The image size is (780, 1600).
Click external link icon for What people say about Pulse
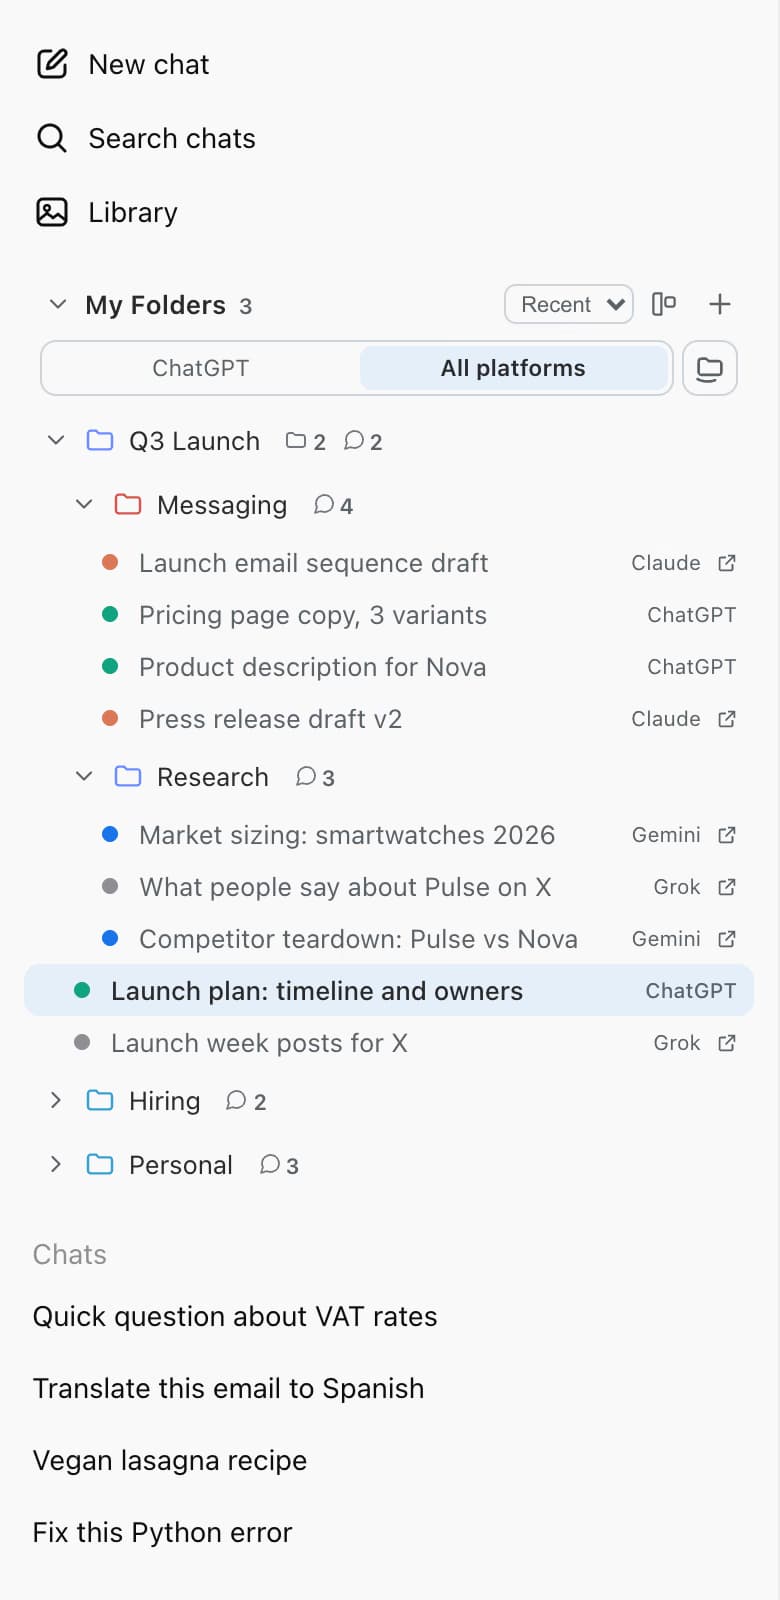pyautogui.click(x=727, y=887)
